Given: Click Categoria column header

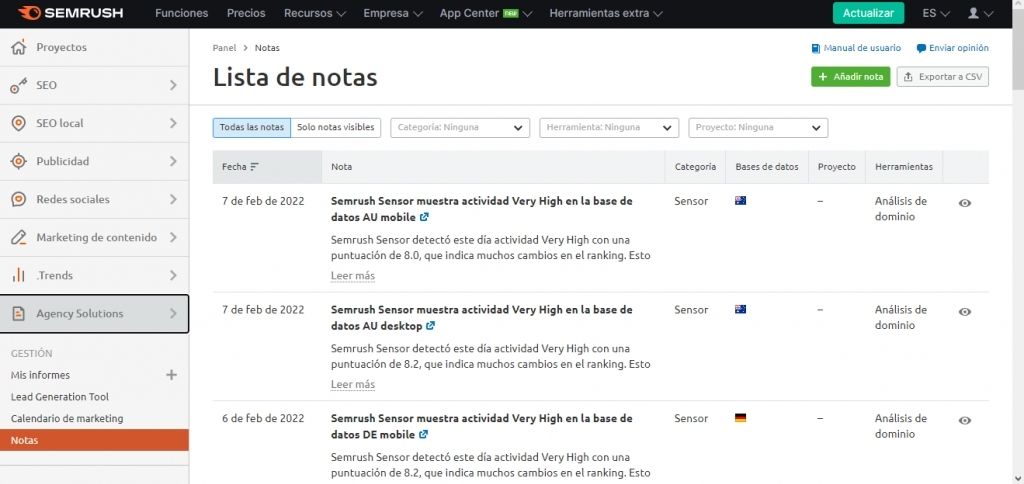Looking at the screenshot, I should (696, 167).
